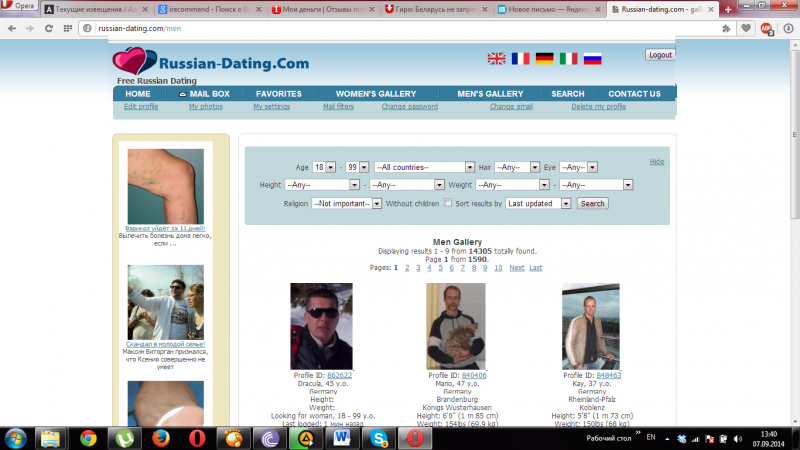Open volume control in system tray
Screen dimensions: 800x450
click(x=737, y=439)
